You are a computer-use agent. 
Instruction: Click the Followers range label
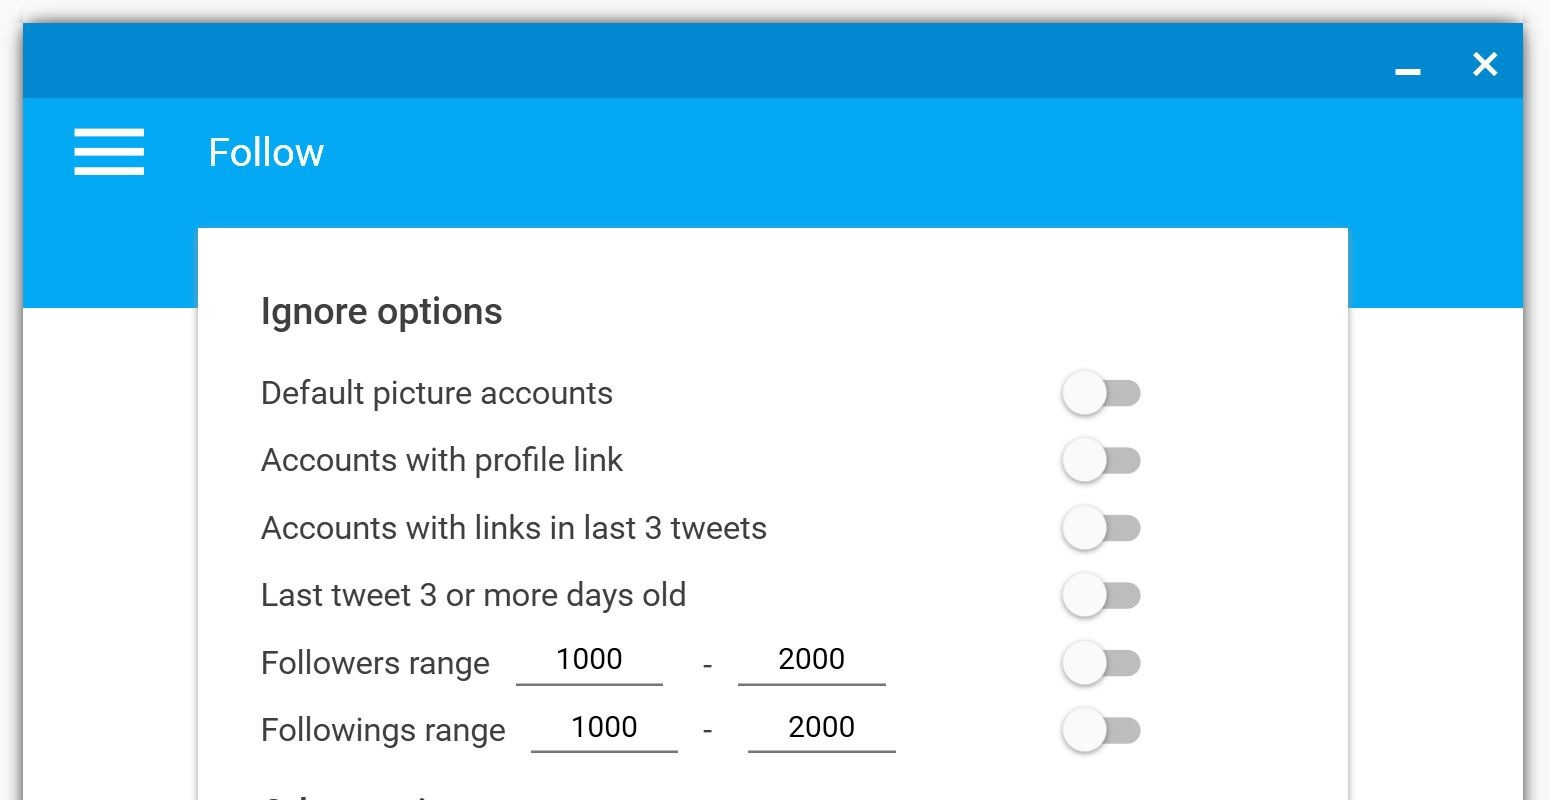tap(375, 663)
